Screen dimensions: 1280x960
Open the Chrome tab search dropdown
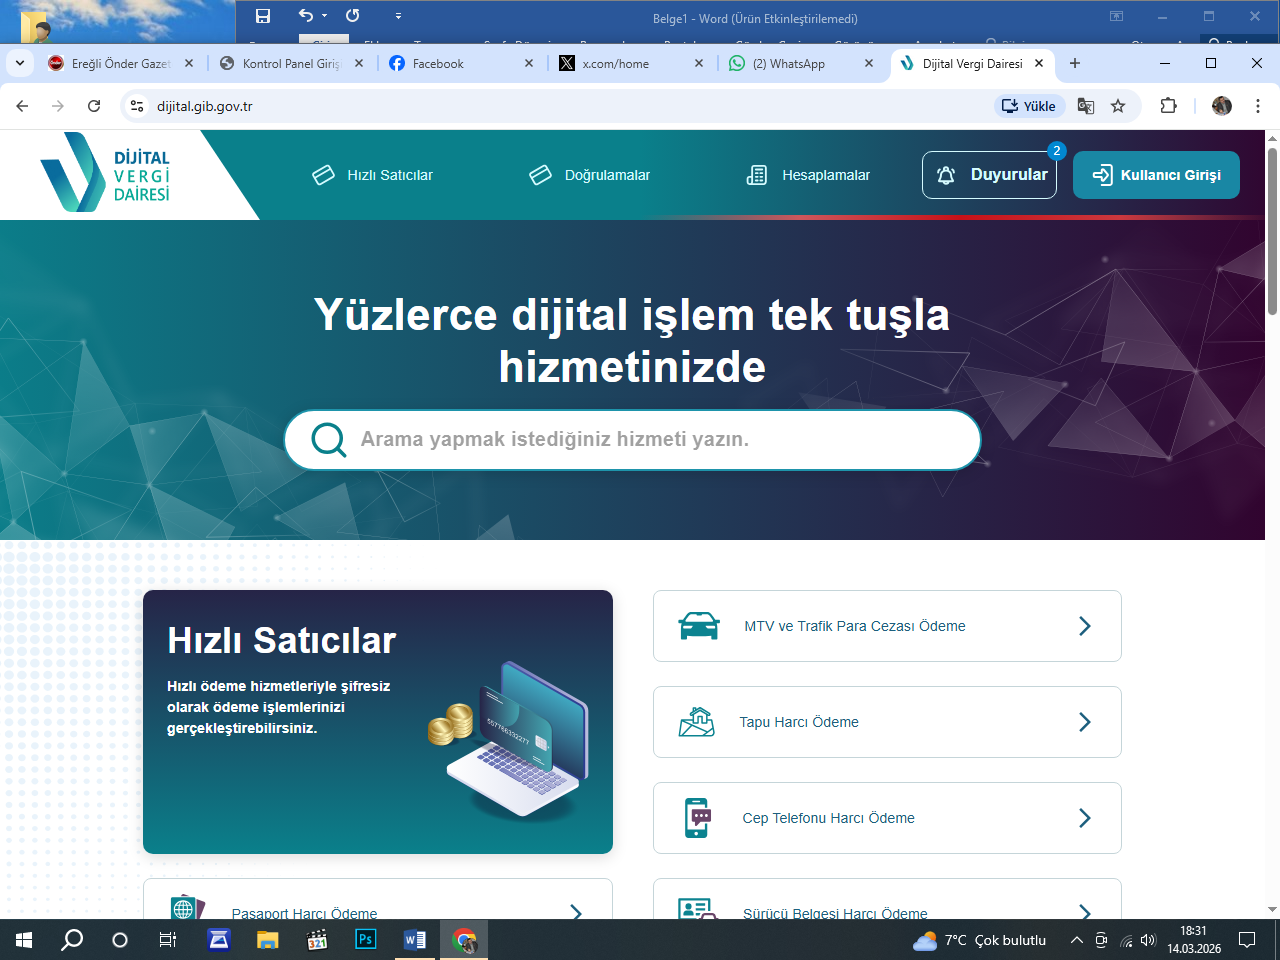[x=20, y=63]
